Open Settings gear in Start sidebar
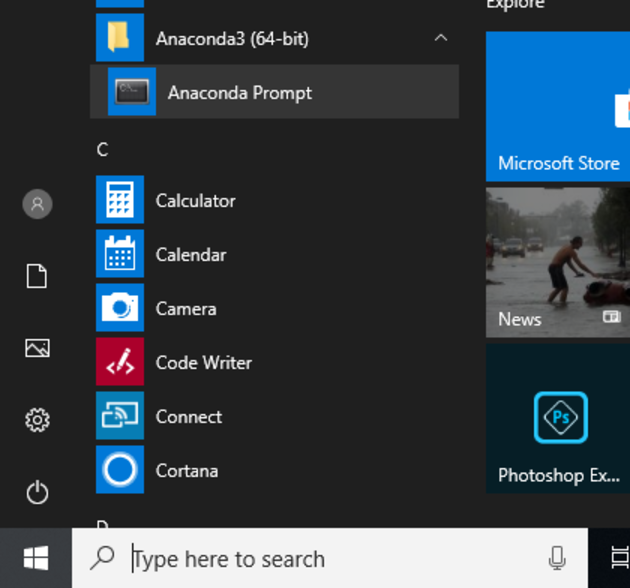The height and width of the screenshot is (588, 630). point(37,420)
